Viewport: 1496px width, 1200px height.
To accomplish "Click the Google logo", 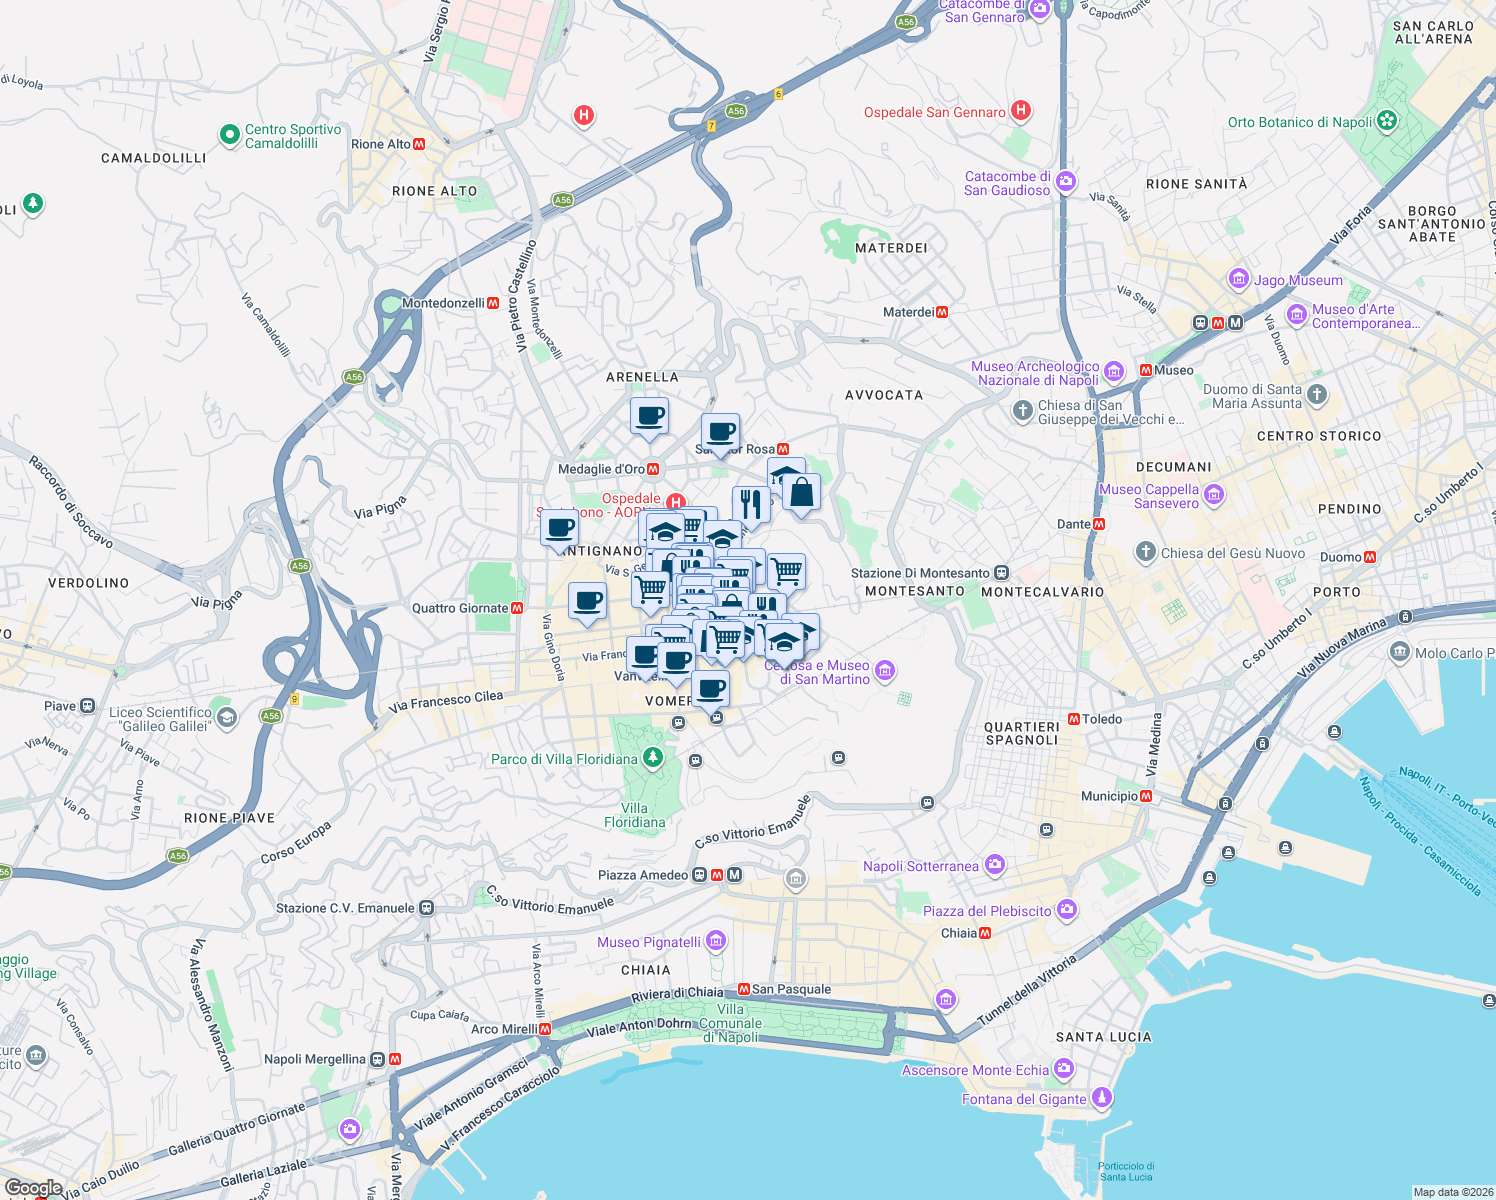I will (33, 1188).
